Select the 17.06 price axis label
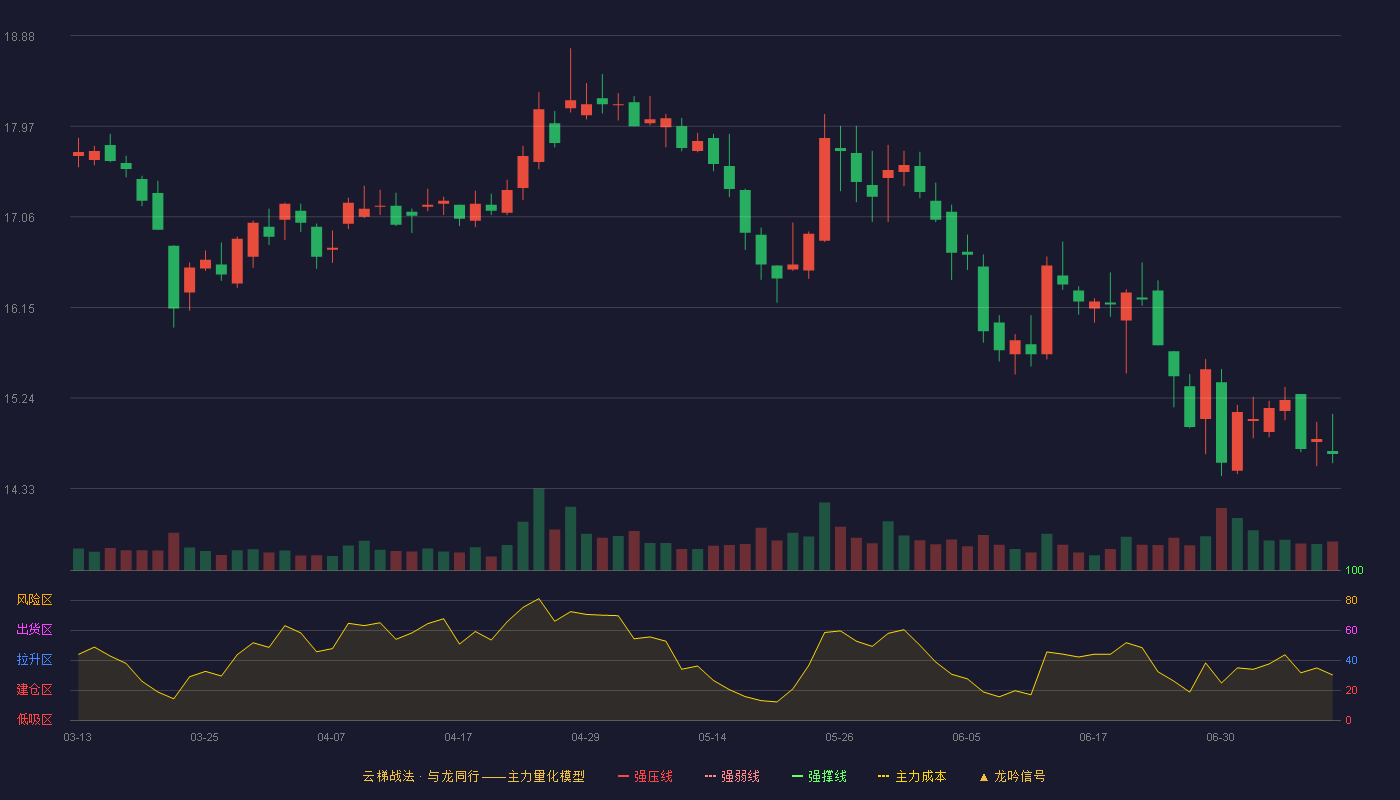 click(19, 217)
